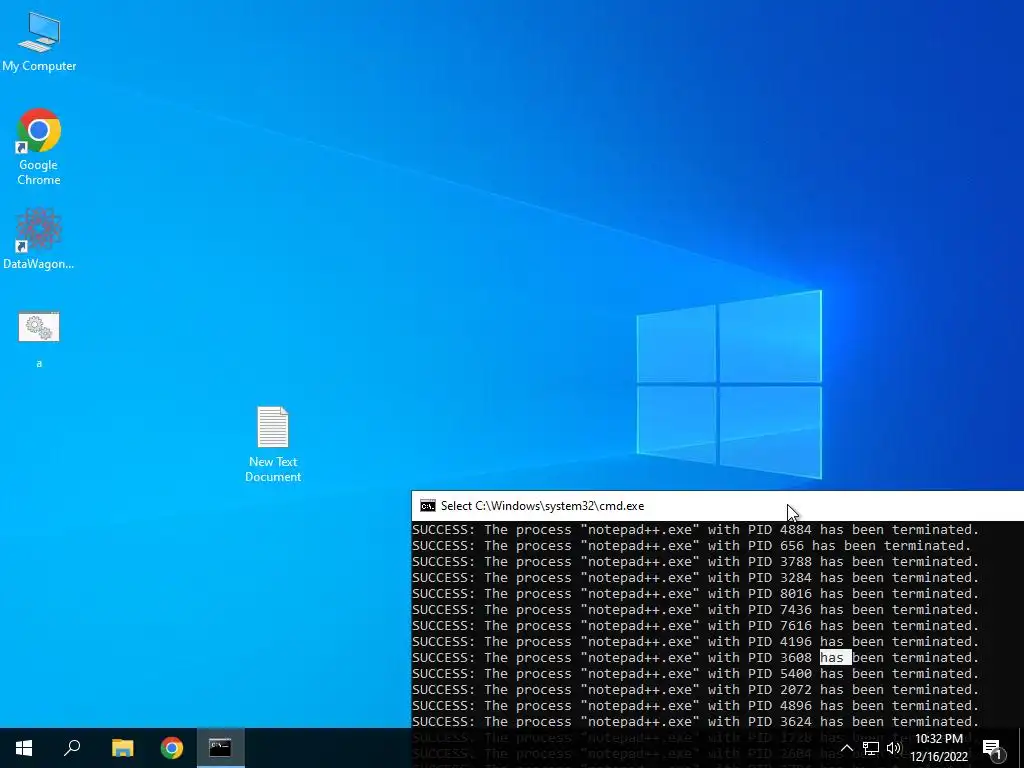Click the highlighted word 'has' on PID 3608 line

[836, 658]
